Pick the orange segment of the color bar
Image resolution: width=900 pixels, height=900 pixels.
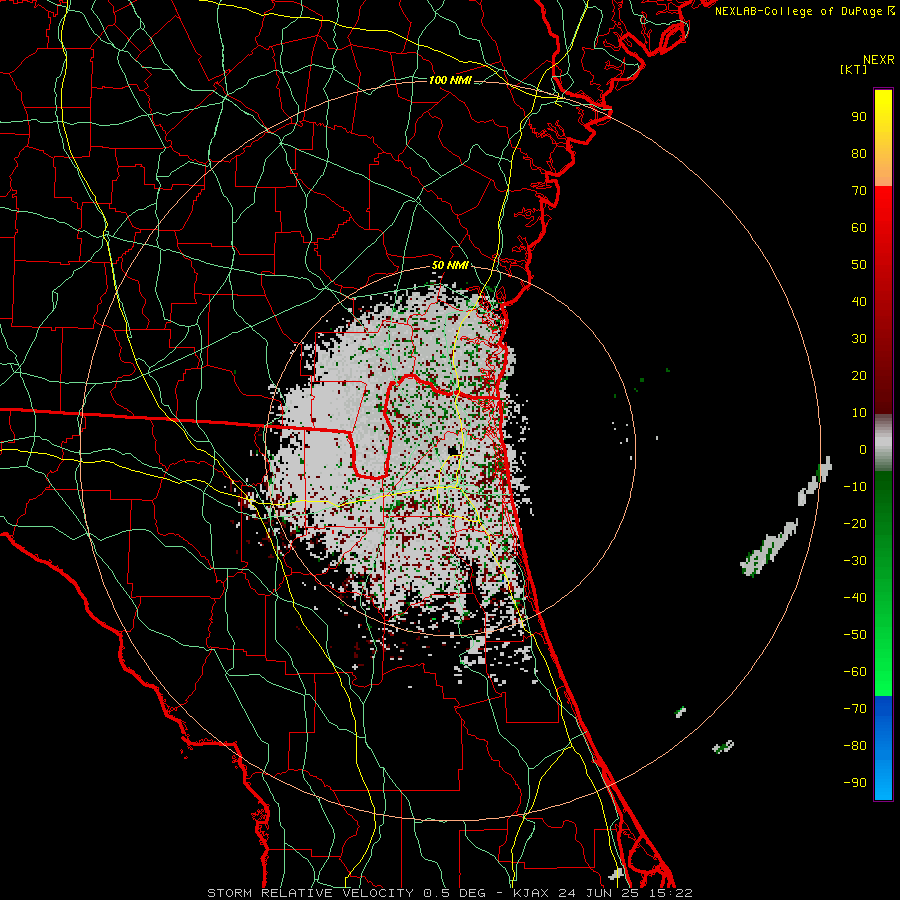(883, 169)
